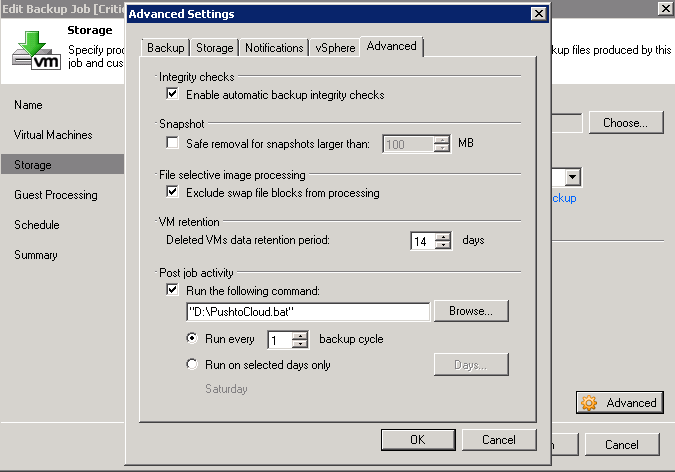Select the Run every backup cycle option
The height and width of the screenshot is (472, 675).
[194, 339]
